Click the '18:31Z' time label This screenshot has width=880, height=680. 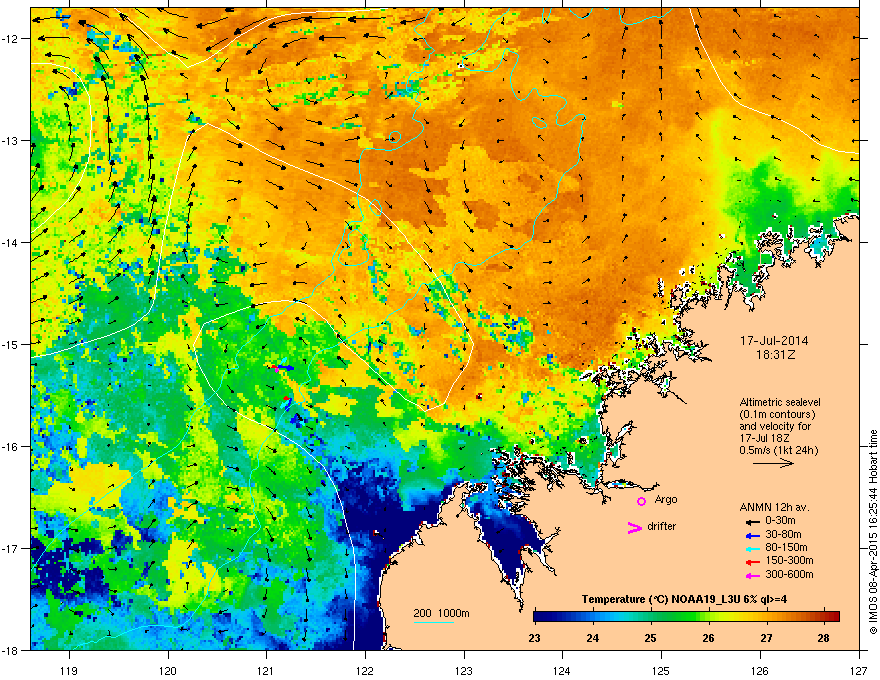[775, 355]
